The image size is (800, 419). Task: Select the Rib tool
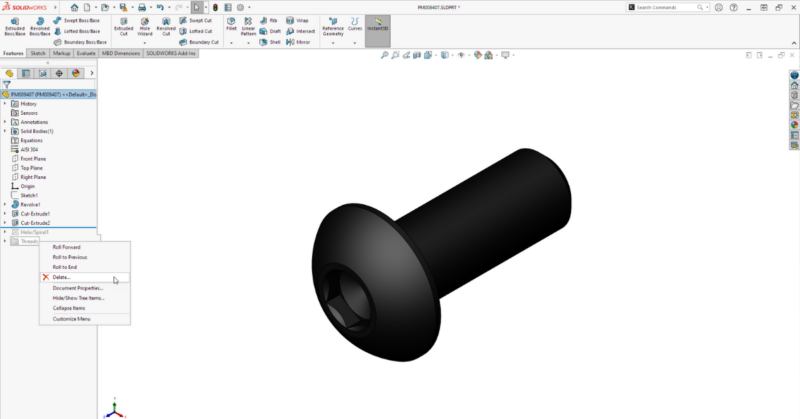[268, 20]
